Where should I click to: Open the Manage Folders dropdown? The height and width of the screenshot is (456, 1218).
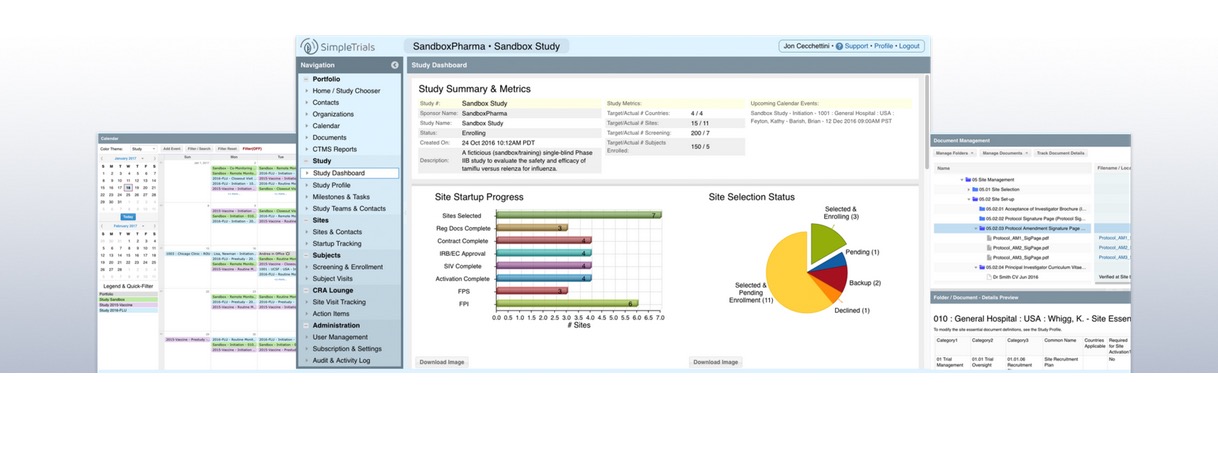tap(954, 153)
